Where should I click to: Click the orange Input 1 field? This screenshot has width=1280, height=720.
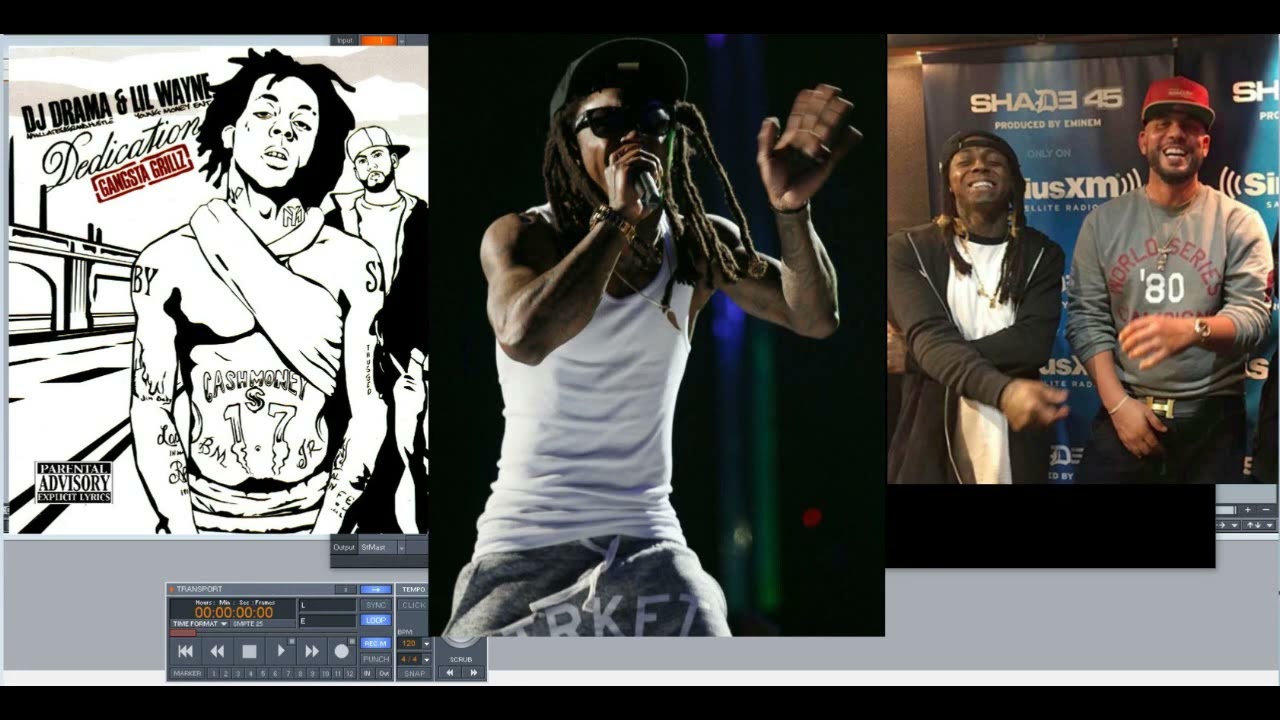(378, 40)
